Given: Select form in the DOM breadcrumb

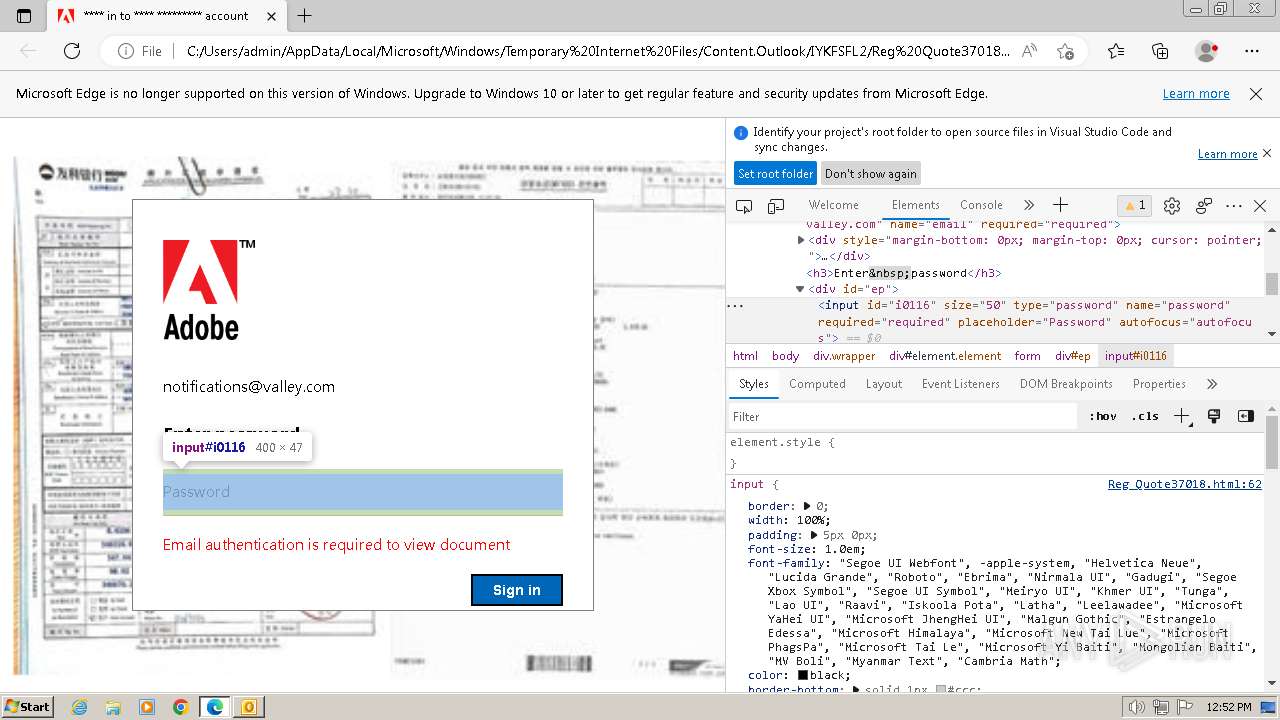Looking at the screenshot, I should point(1027,356).
